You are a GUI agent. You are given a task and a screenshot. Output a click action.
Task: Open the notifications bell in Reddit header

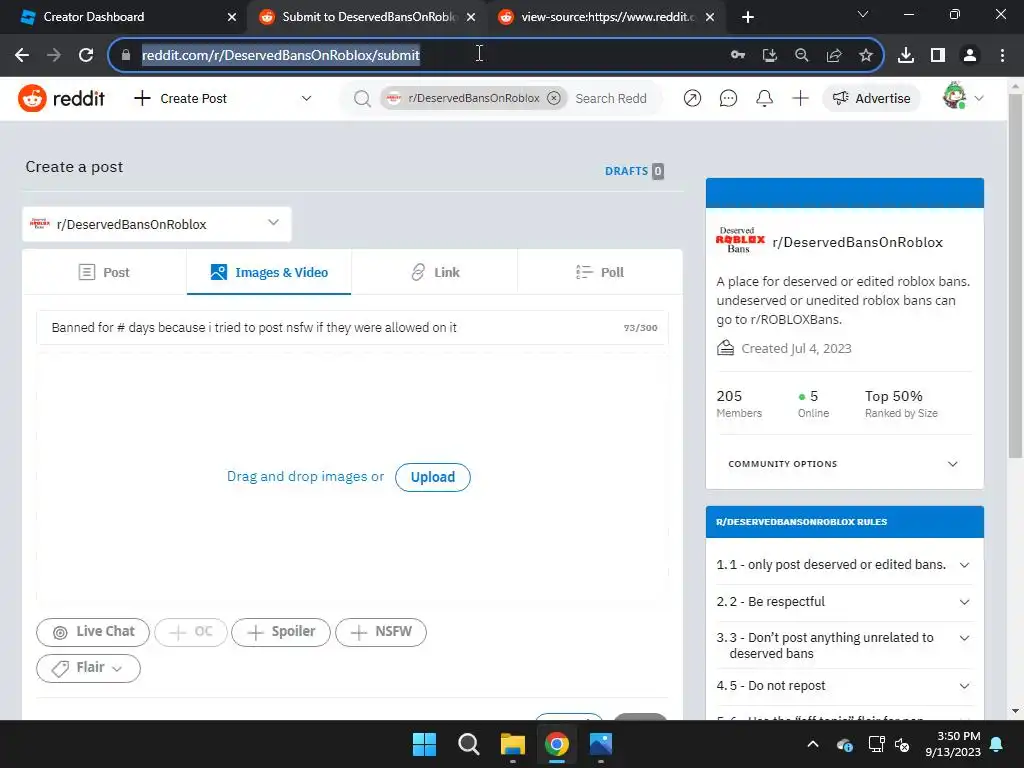(x=764, y=98)
